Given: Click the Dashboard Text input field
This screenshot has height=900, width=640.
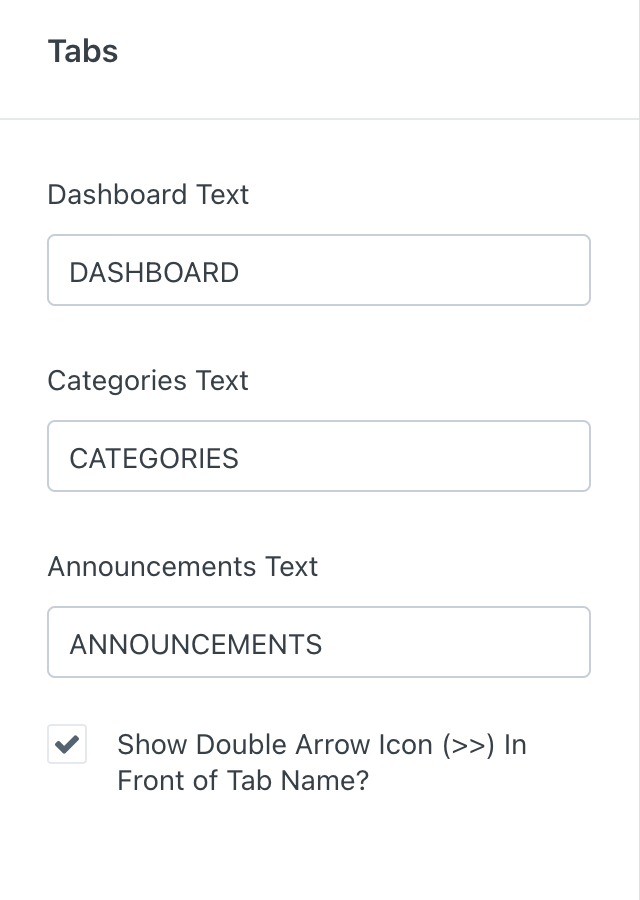Looking at the screenshot, I should tap(318, 270).
